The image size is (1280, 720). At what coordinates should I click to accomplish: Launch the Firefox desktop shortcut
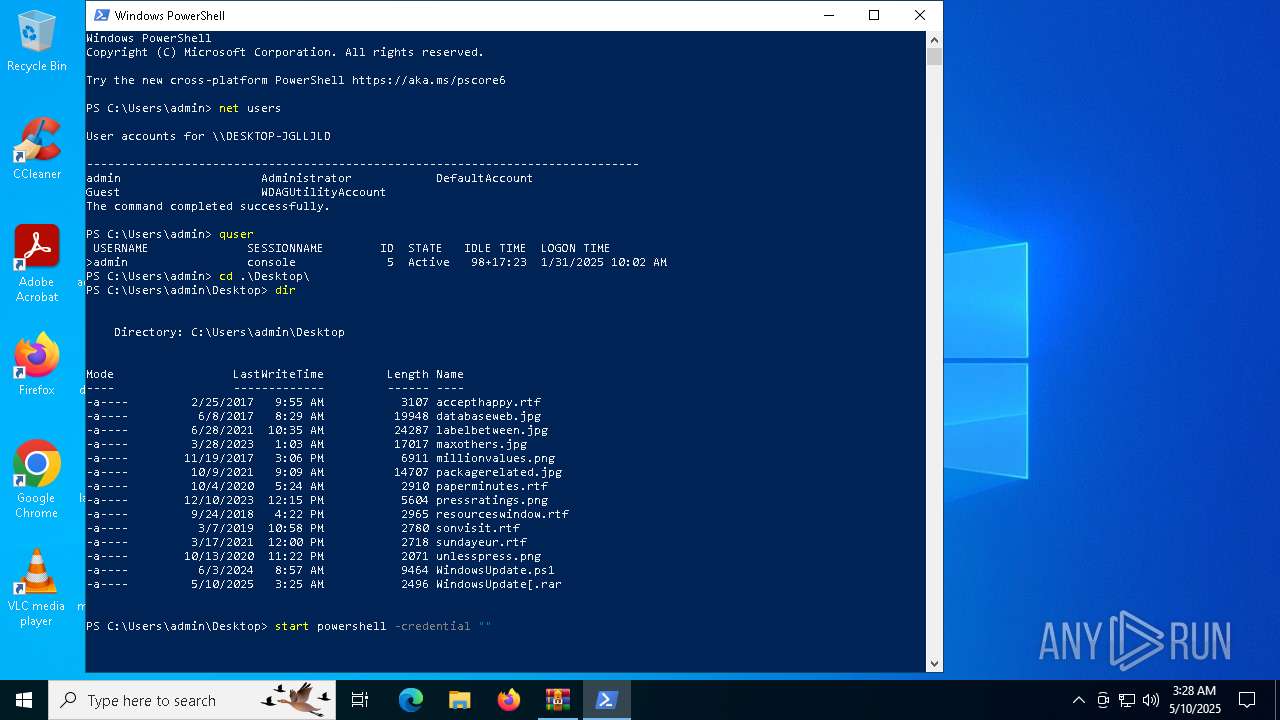37,364
